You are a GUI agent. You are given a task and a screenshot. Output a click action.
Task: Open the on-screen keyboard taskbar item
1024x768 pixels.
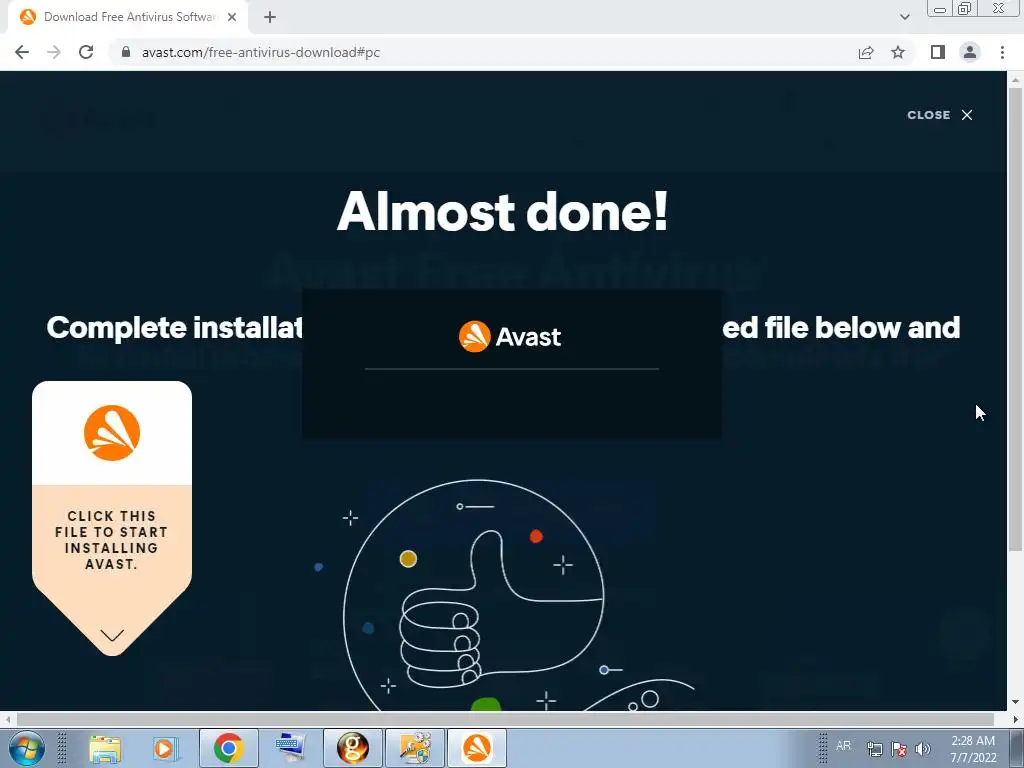(291, 748)
